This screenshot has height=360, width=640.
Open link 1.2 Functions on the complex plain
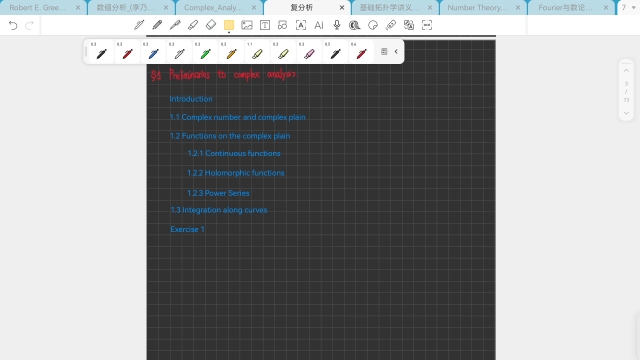point(230,136)
